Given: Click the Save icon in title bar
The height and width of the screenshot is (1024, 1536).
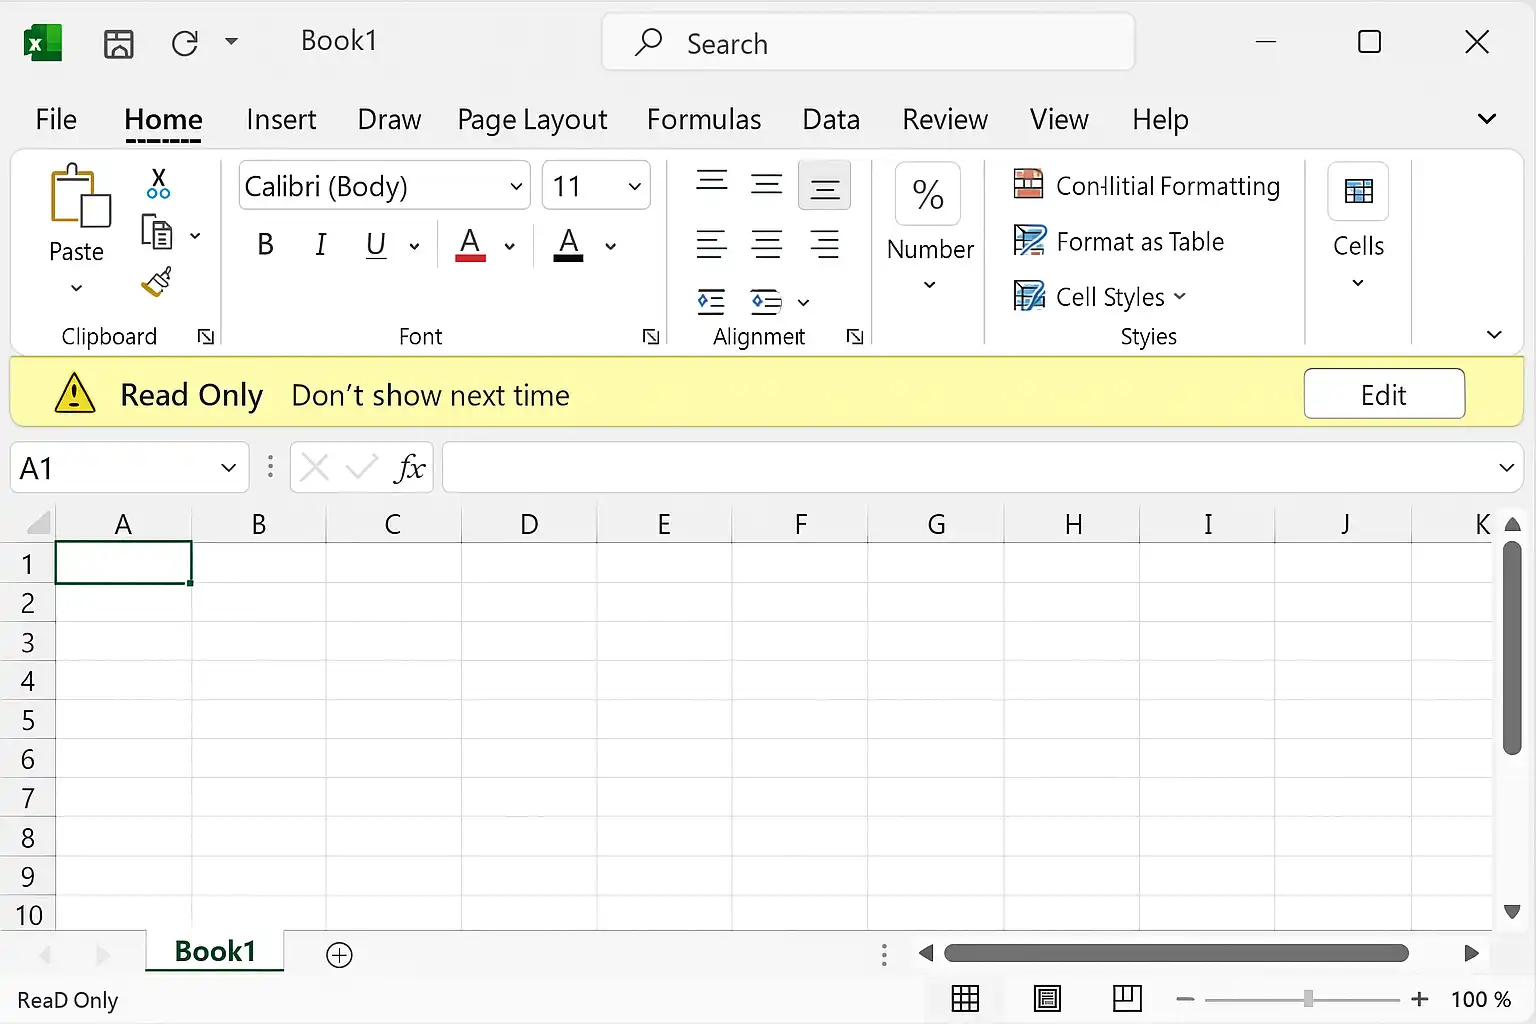Looking at the screenshot, I should [119, 43].
